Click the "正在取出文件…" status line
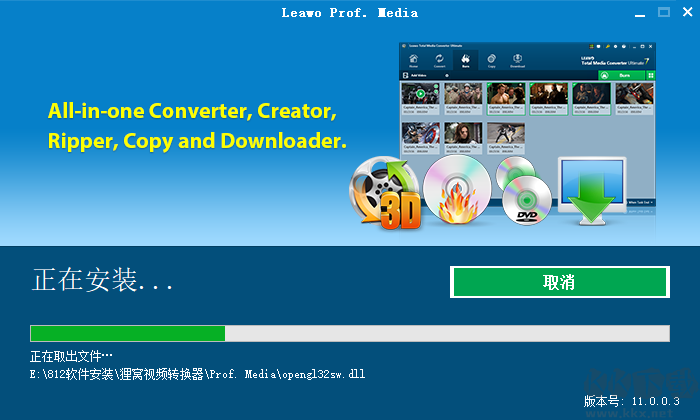700x420 pixels. click(x=71, y=356)
